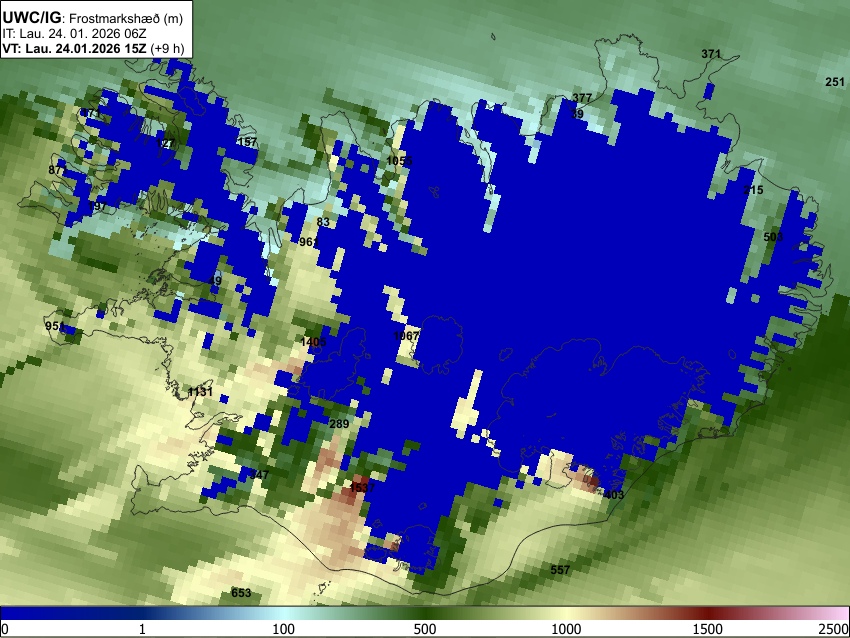Click the 'Frostmarkshæð (m)' title text
850x638 pixels.
click(126, 18)
